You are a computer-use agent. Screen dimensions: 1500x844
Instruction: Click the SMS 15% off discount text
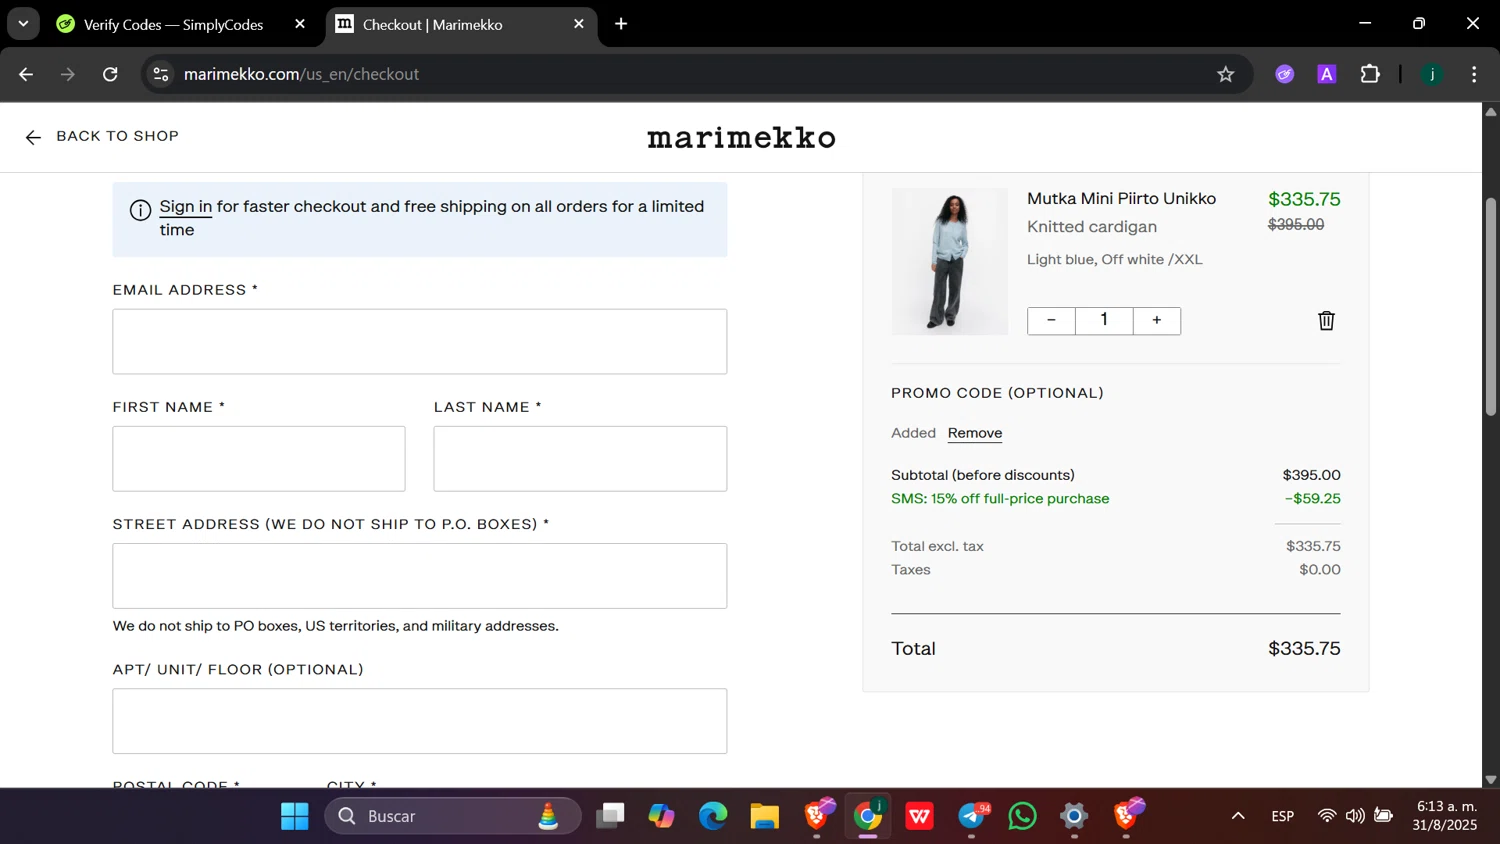click(x=1000, y=498)
